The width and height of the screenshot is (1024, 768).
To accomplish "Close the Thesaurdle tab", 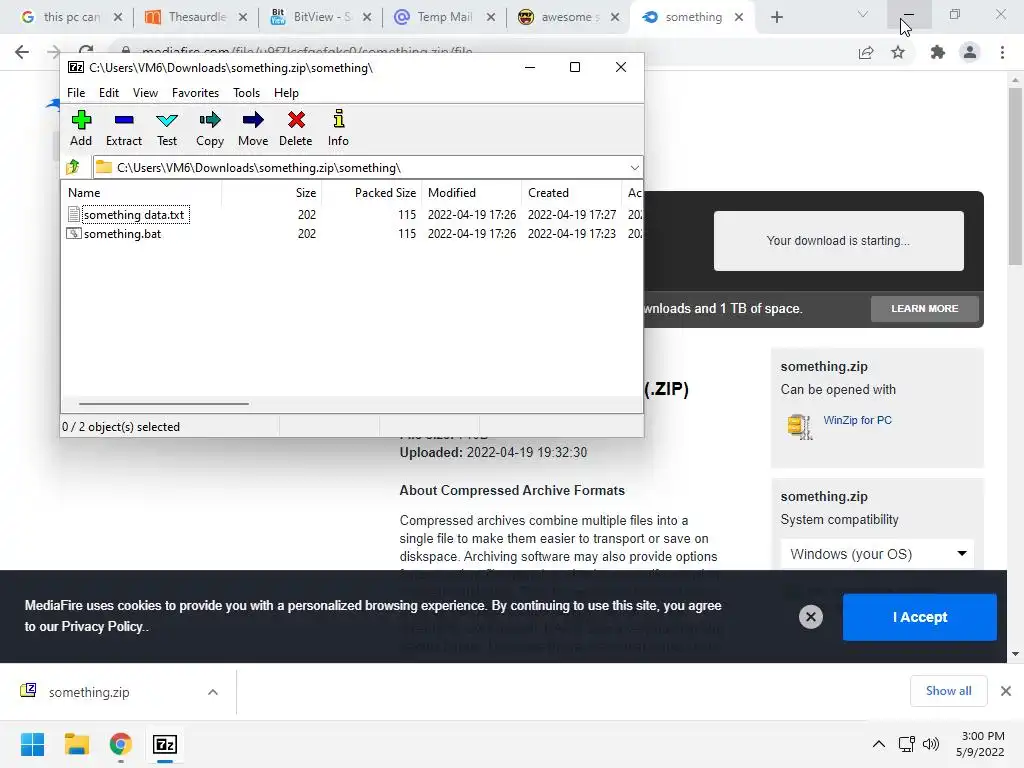I will (x=243, y=18).
